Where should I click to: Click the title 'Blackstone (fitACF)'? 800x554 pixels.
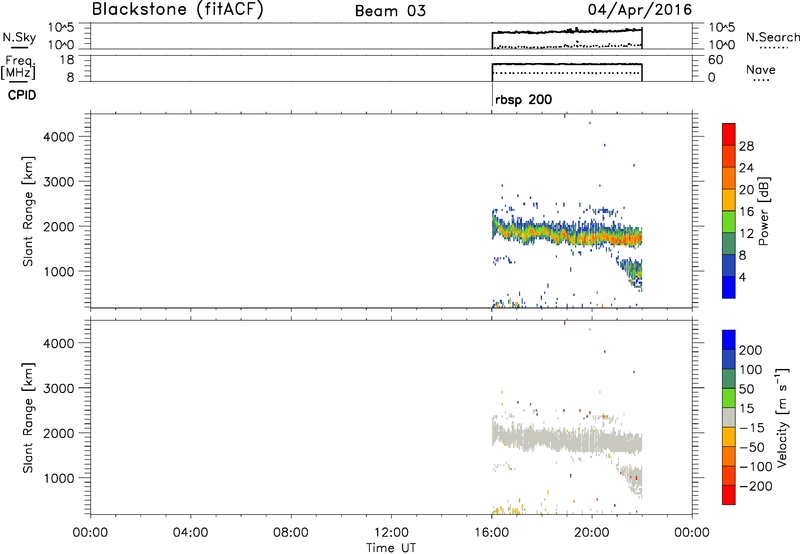click(x=178, y=10)
